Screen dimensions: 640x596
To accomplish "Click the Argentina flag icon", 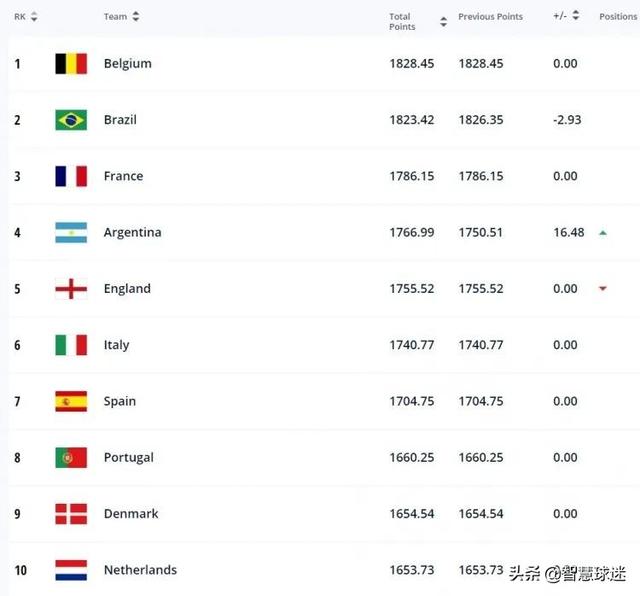I will click(71, 233).
